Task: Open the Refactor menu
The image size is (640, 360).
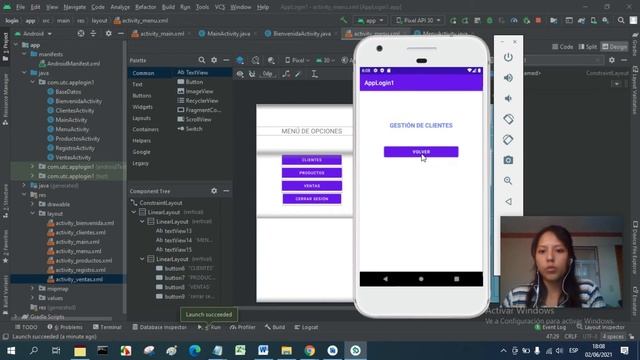Action: (145, 7)
